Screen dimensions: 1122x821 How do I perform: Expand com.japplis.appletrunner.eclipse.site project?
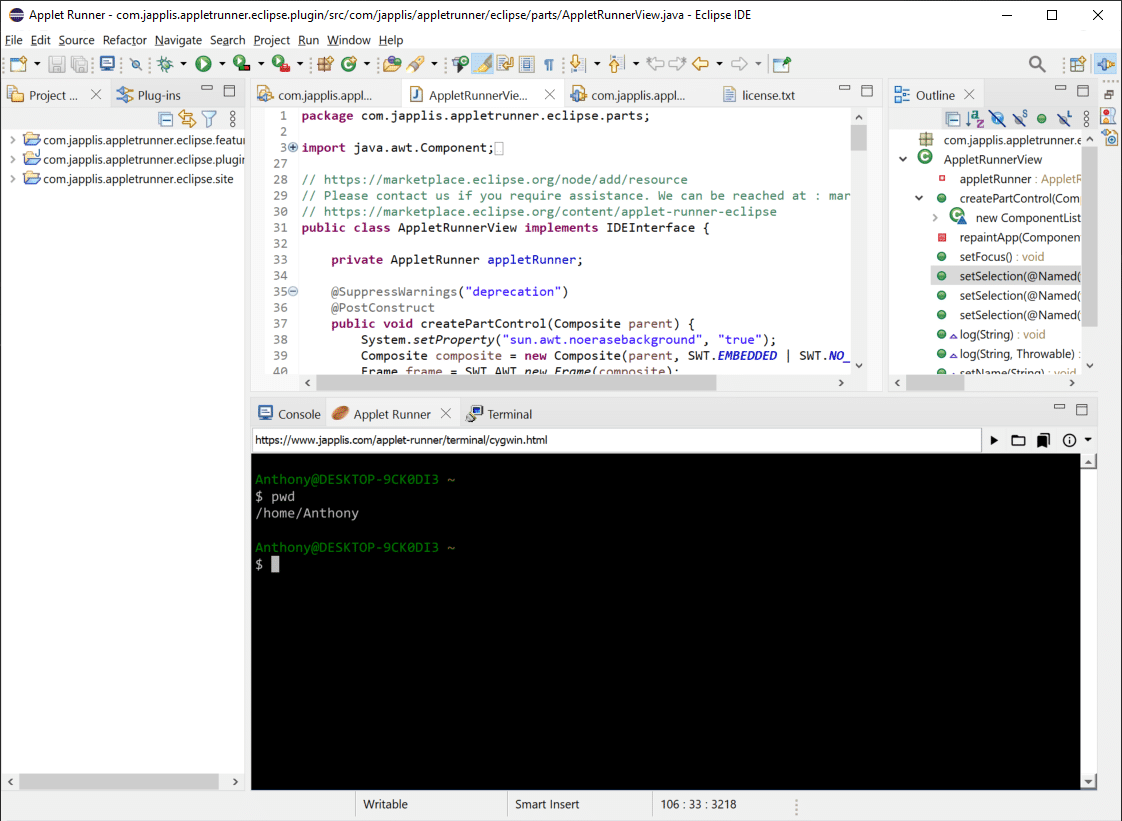click(12, 179)
